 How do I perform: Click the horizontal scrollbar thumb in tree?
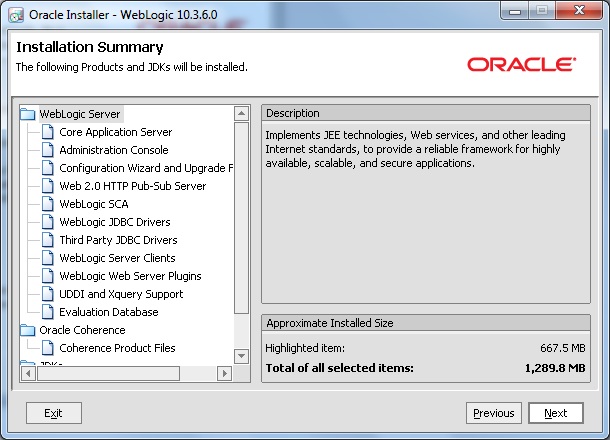(109, 373)
